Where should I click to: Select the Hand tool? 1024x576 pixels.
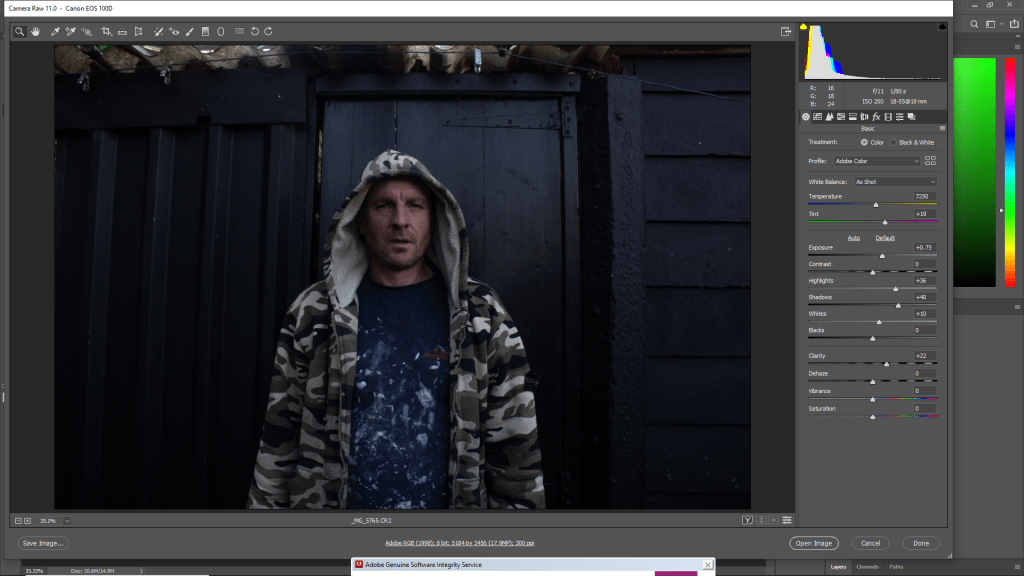click(x=35, y=31)
